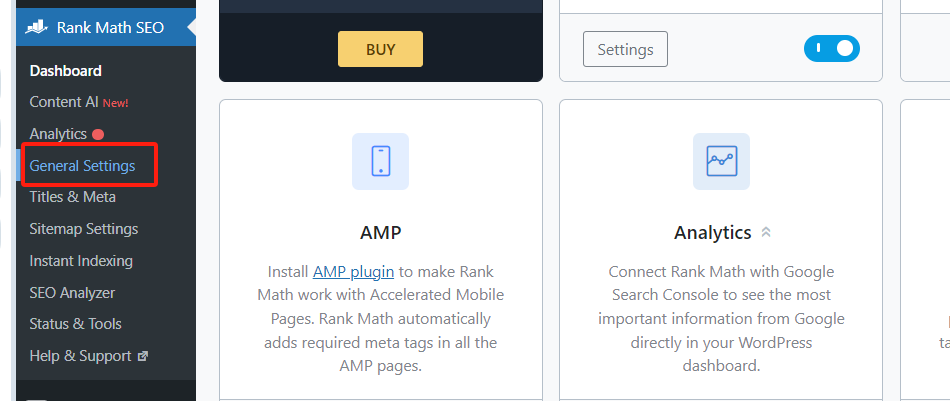This screenshot has height=401, width=950.
Task: Click the AMP mobile phone icon
Action: point(380,161)
